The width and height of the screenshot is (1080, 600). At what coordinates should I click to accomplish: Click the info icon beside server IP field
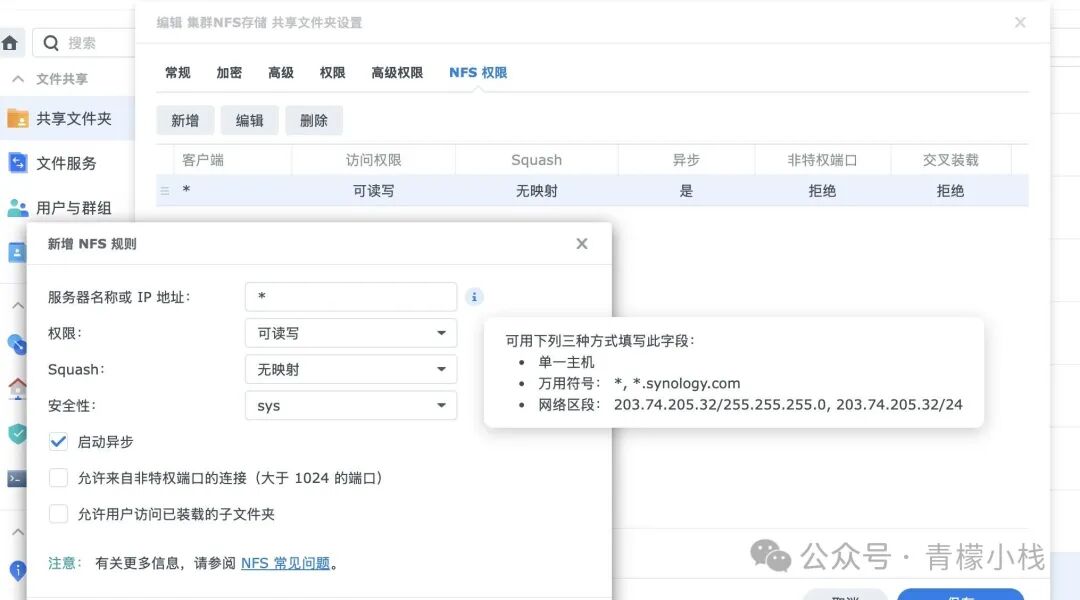tap(473, 296)
